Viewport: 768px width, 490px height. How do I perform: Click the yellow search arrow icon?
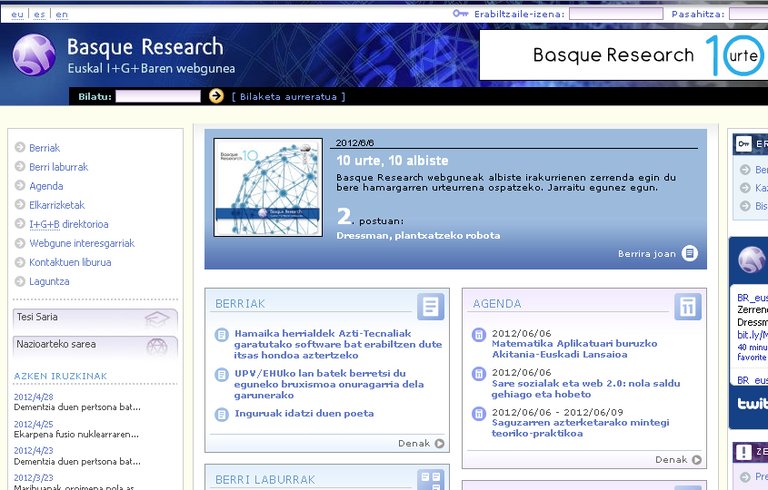[x=216, y=96]
